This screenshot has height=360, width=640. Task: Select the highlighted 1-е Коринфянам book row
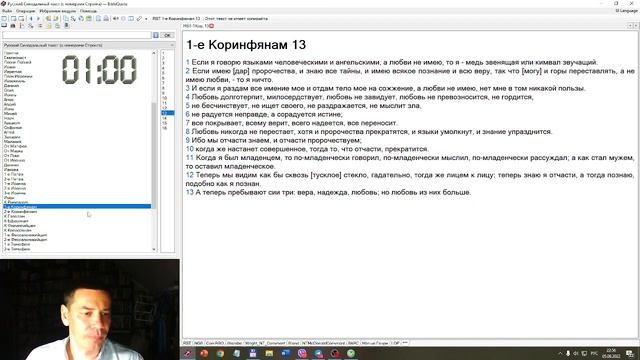[77, 207]
